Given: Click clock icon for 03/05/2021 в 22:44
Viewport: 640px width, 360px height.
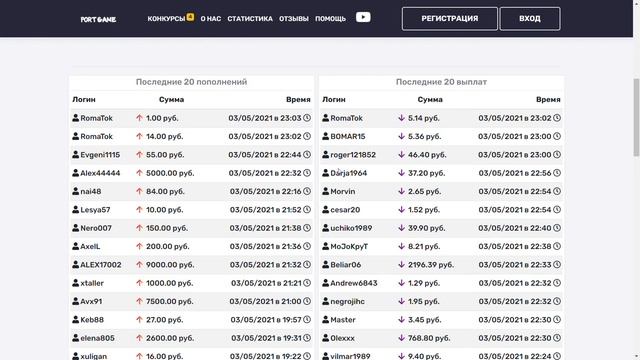Looking at the screenshot, I should pos(307,155).
